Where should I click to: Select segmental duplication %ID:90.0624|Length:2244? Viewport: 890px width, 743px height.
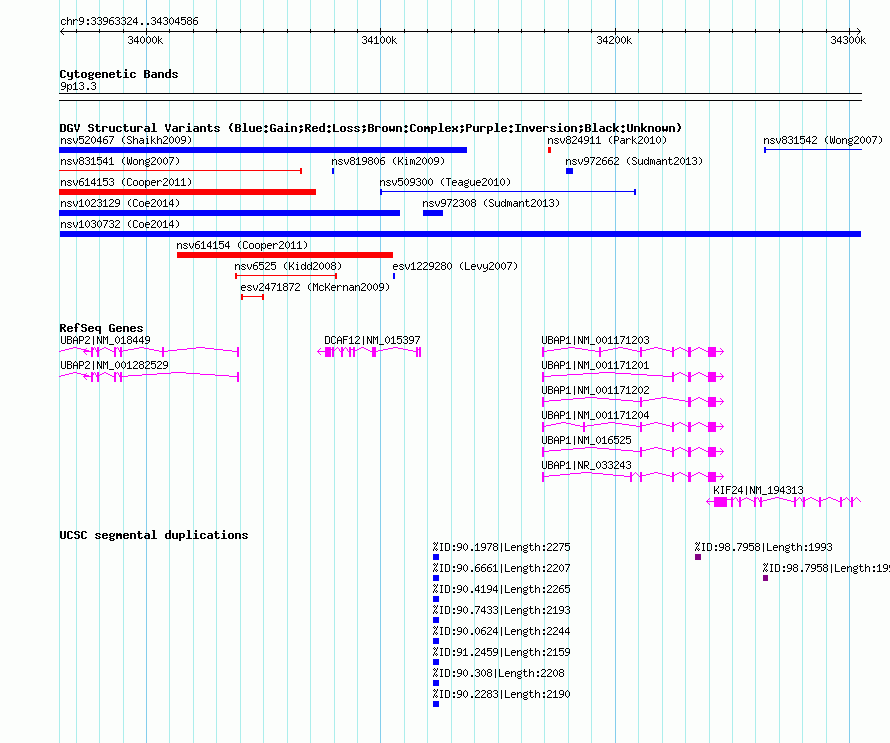501,631
